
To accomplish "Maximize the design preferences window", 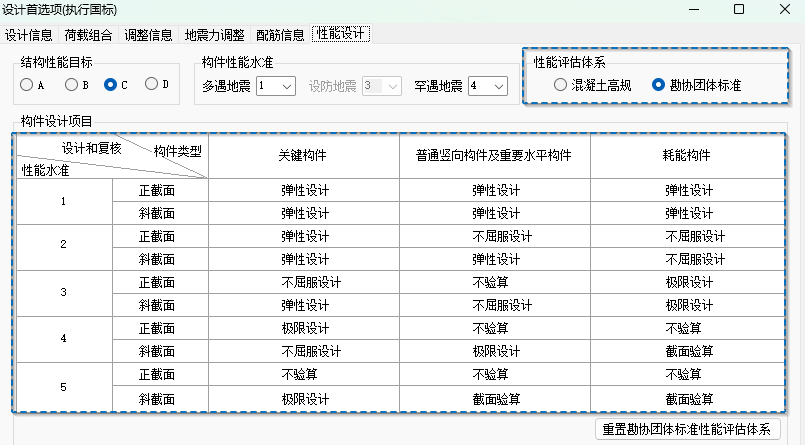I will click(x=739, y=9).
